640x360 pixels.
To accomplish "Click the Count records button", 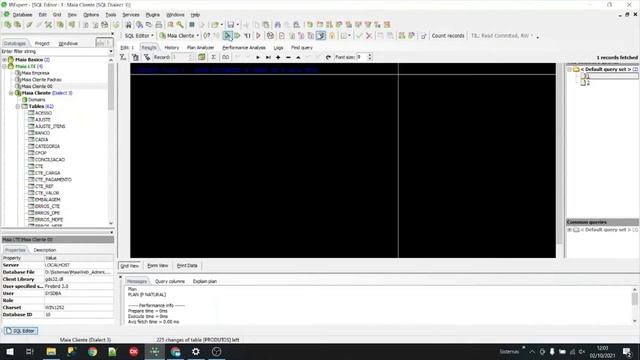I will [x=448, y=36].
